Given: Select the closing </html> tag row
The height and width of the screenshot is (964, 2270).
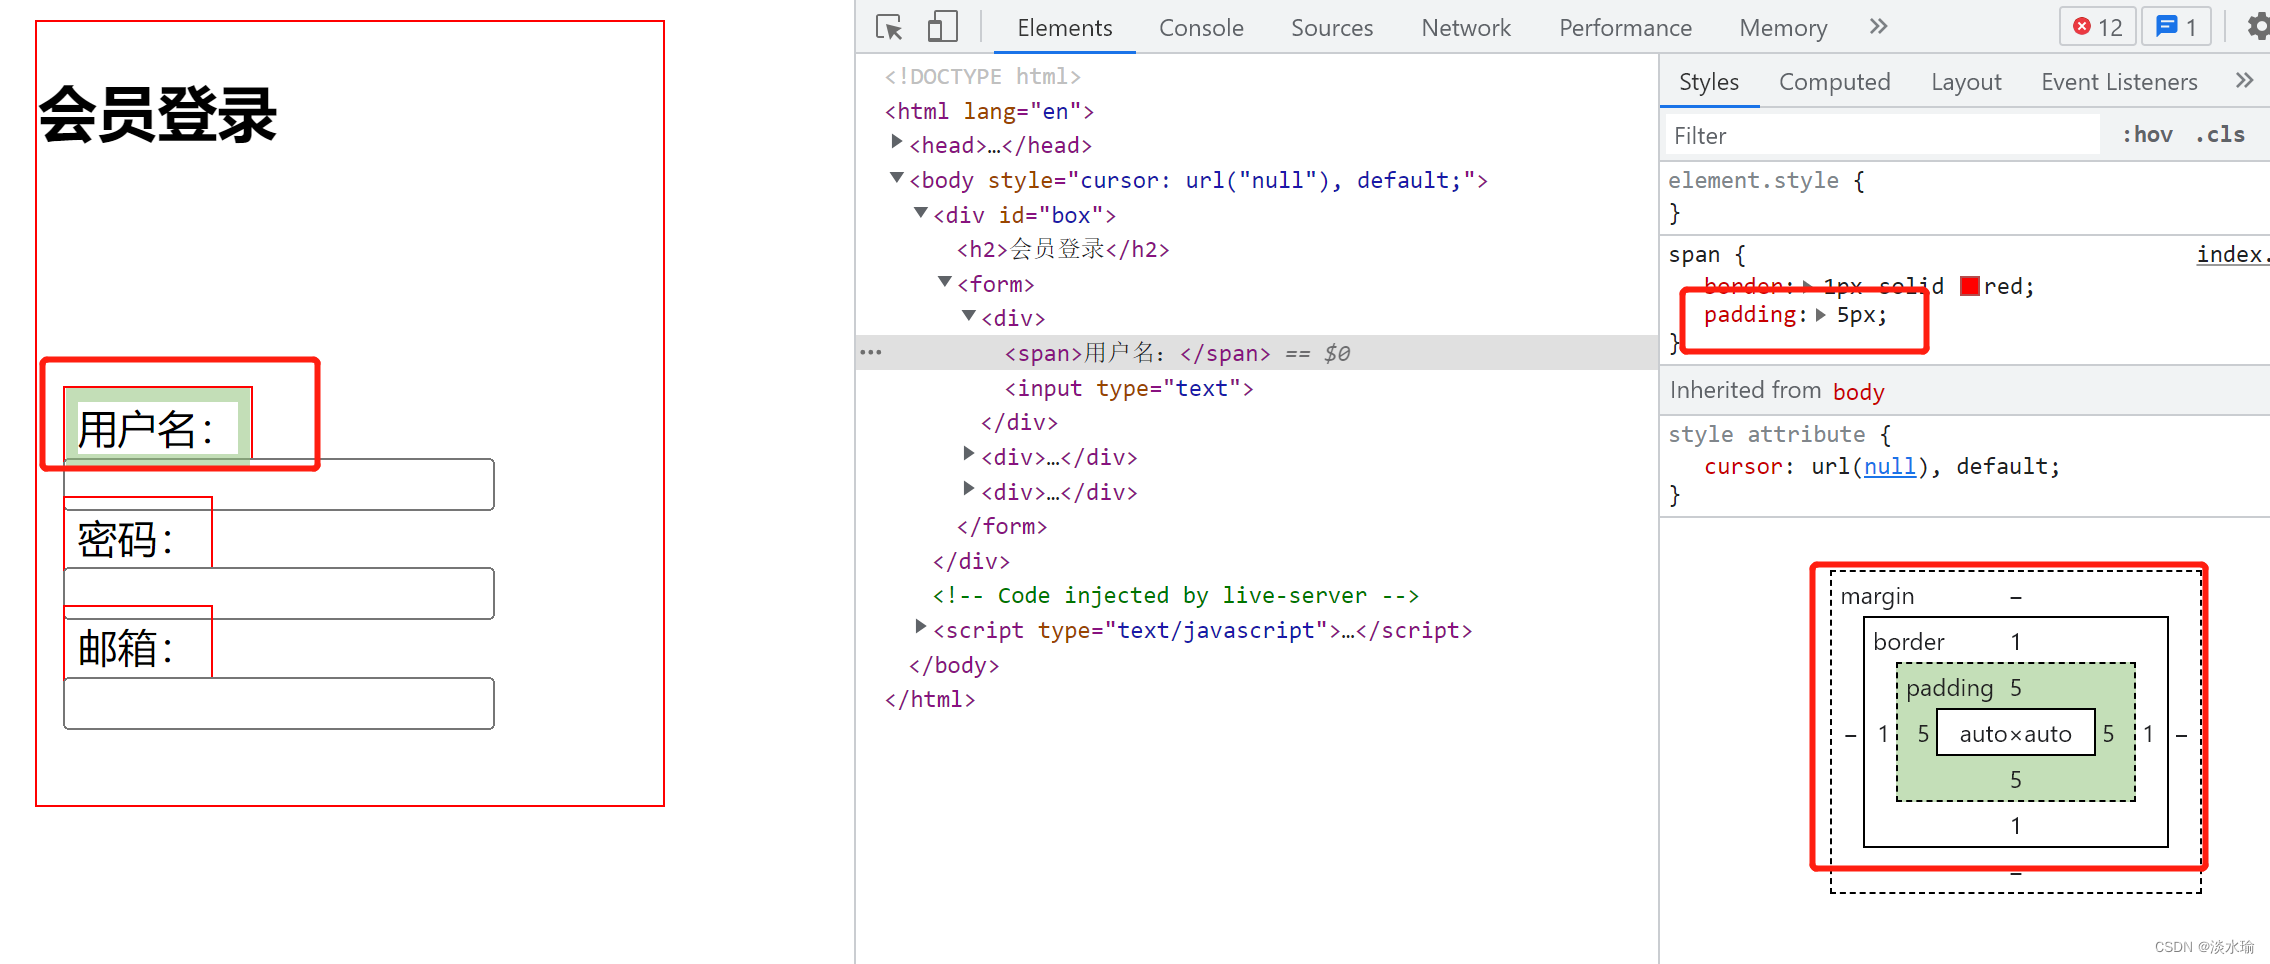Looking at the screenshot, I should click(930, 699).
